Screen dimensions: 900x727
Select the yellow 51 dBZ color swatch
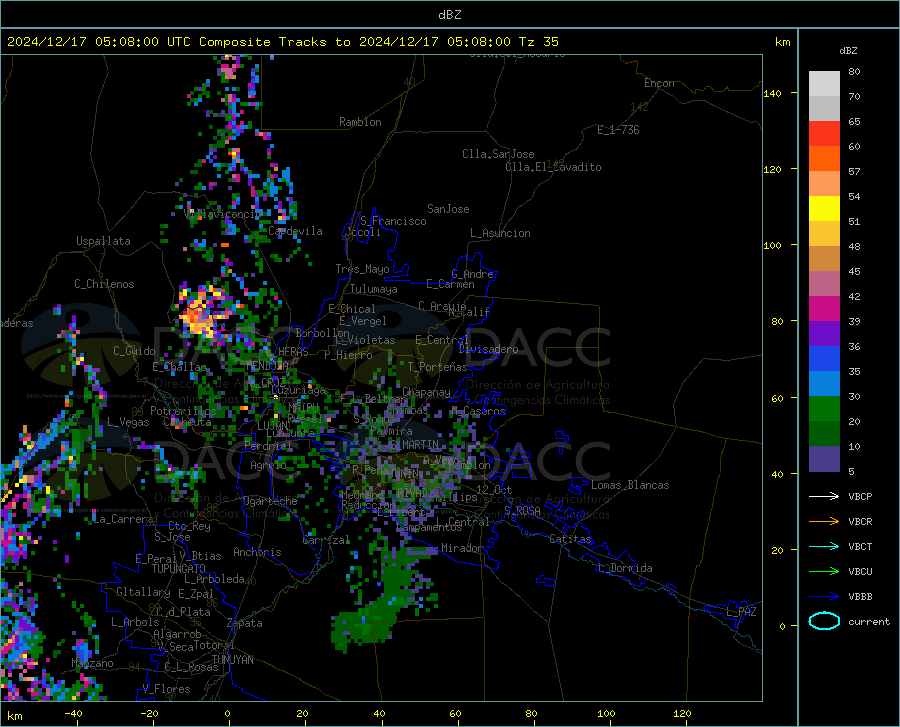[x=824, y=209]
